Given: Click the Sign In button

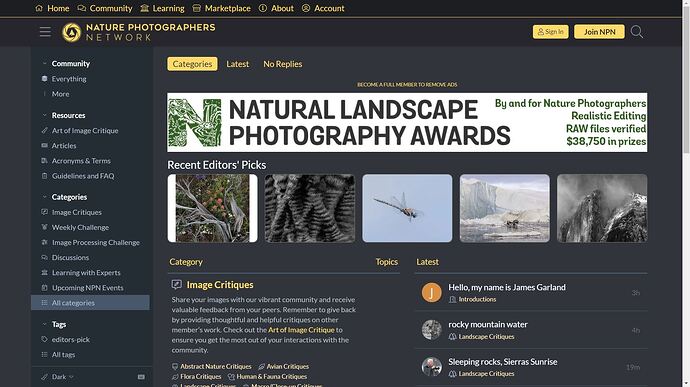Looking at the screenshot, I should [551, 32].
